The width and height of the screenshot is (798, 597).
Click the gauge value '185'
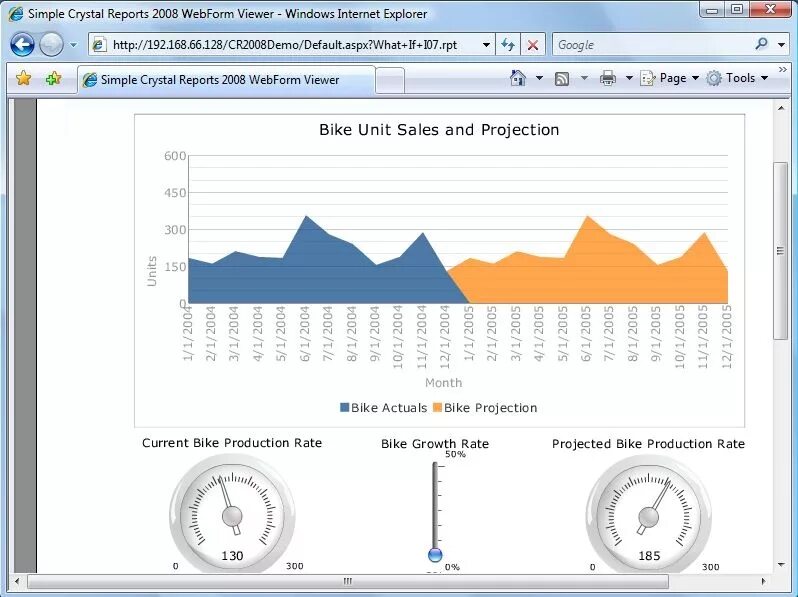click(649, 556)
